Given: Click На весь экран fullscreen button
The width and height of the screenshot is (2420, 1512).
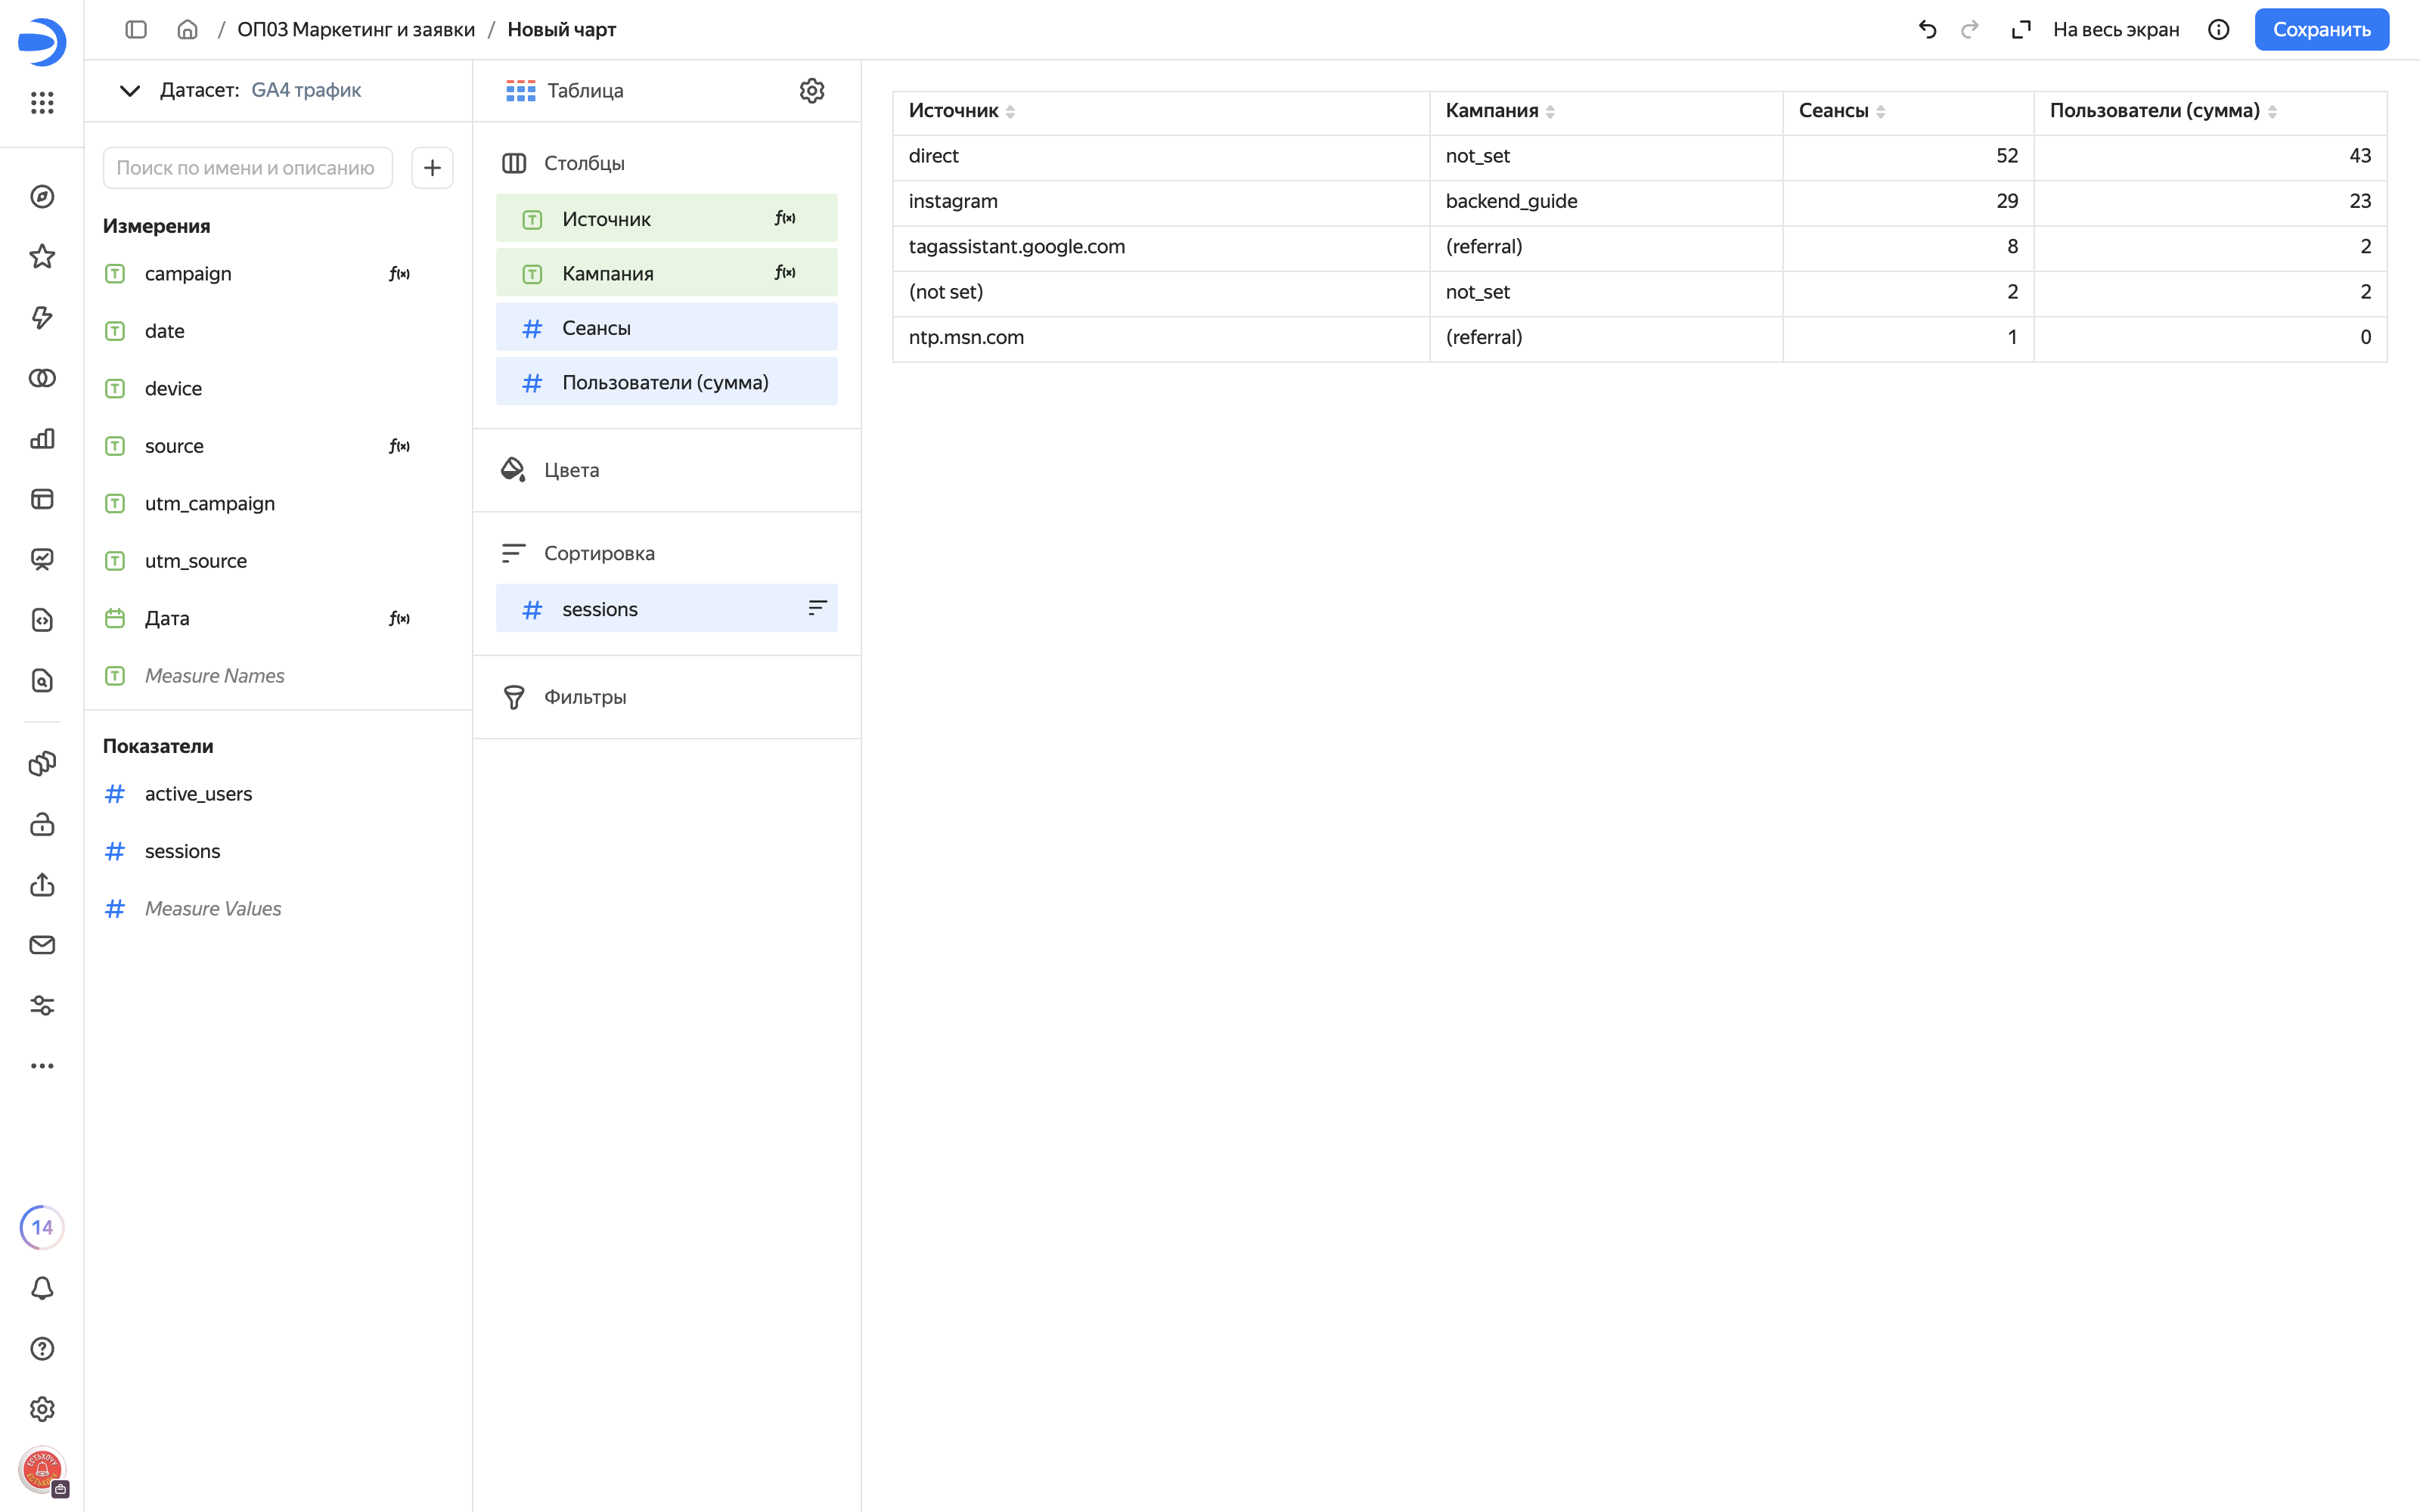Looking at the screenshot, I should coord(2095,29).
